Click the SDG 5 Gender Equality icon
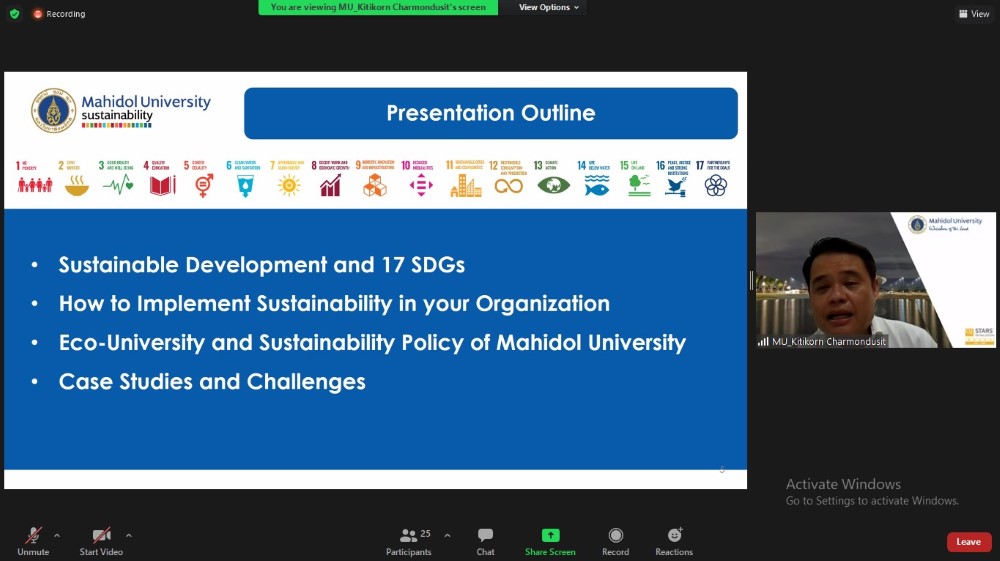 pos(204,186)
